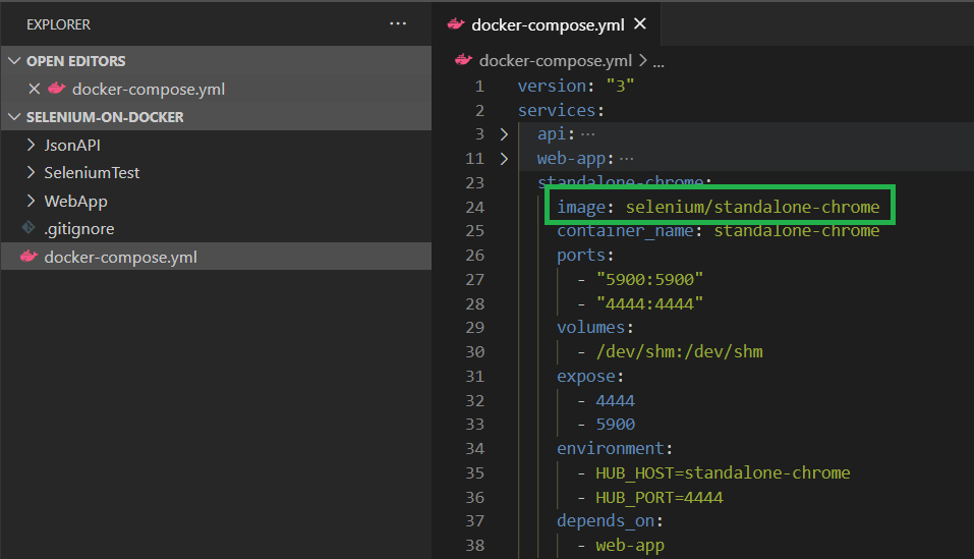Click the Docker whale icon in the breadcrumb

click(x=463, y=60)
